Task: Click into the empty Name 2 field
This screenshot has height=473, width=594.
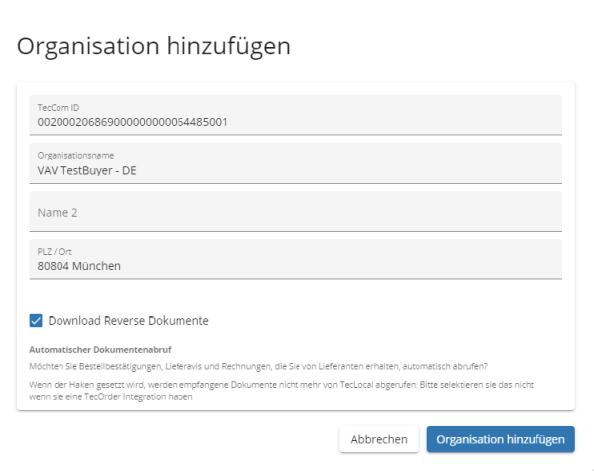Action: click(295, 211)
